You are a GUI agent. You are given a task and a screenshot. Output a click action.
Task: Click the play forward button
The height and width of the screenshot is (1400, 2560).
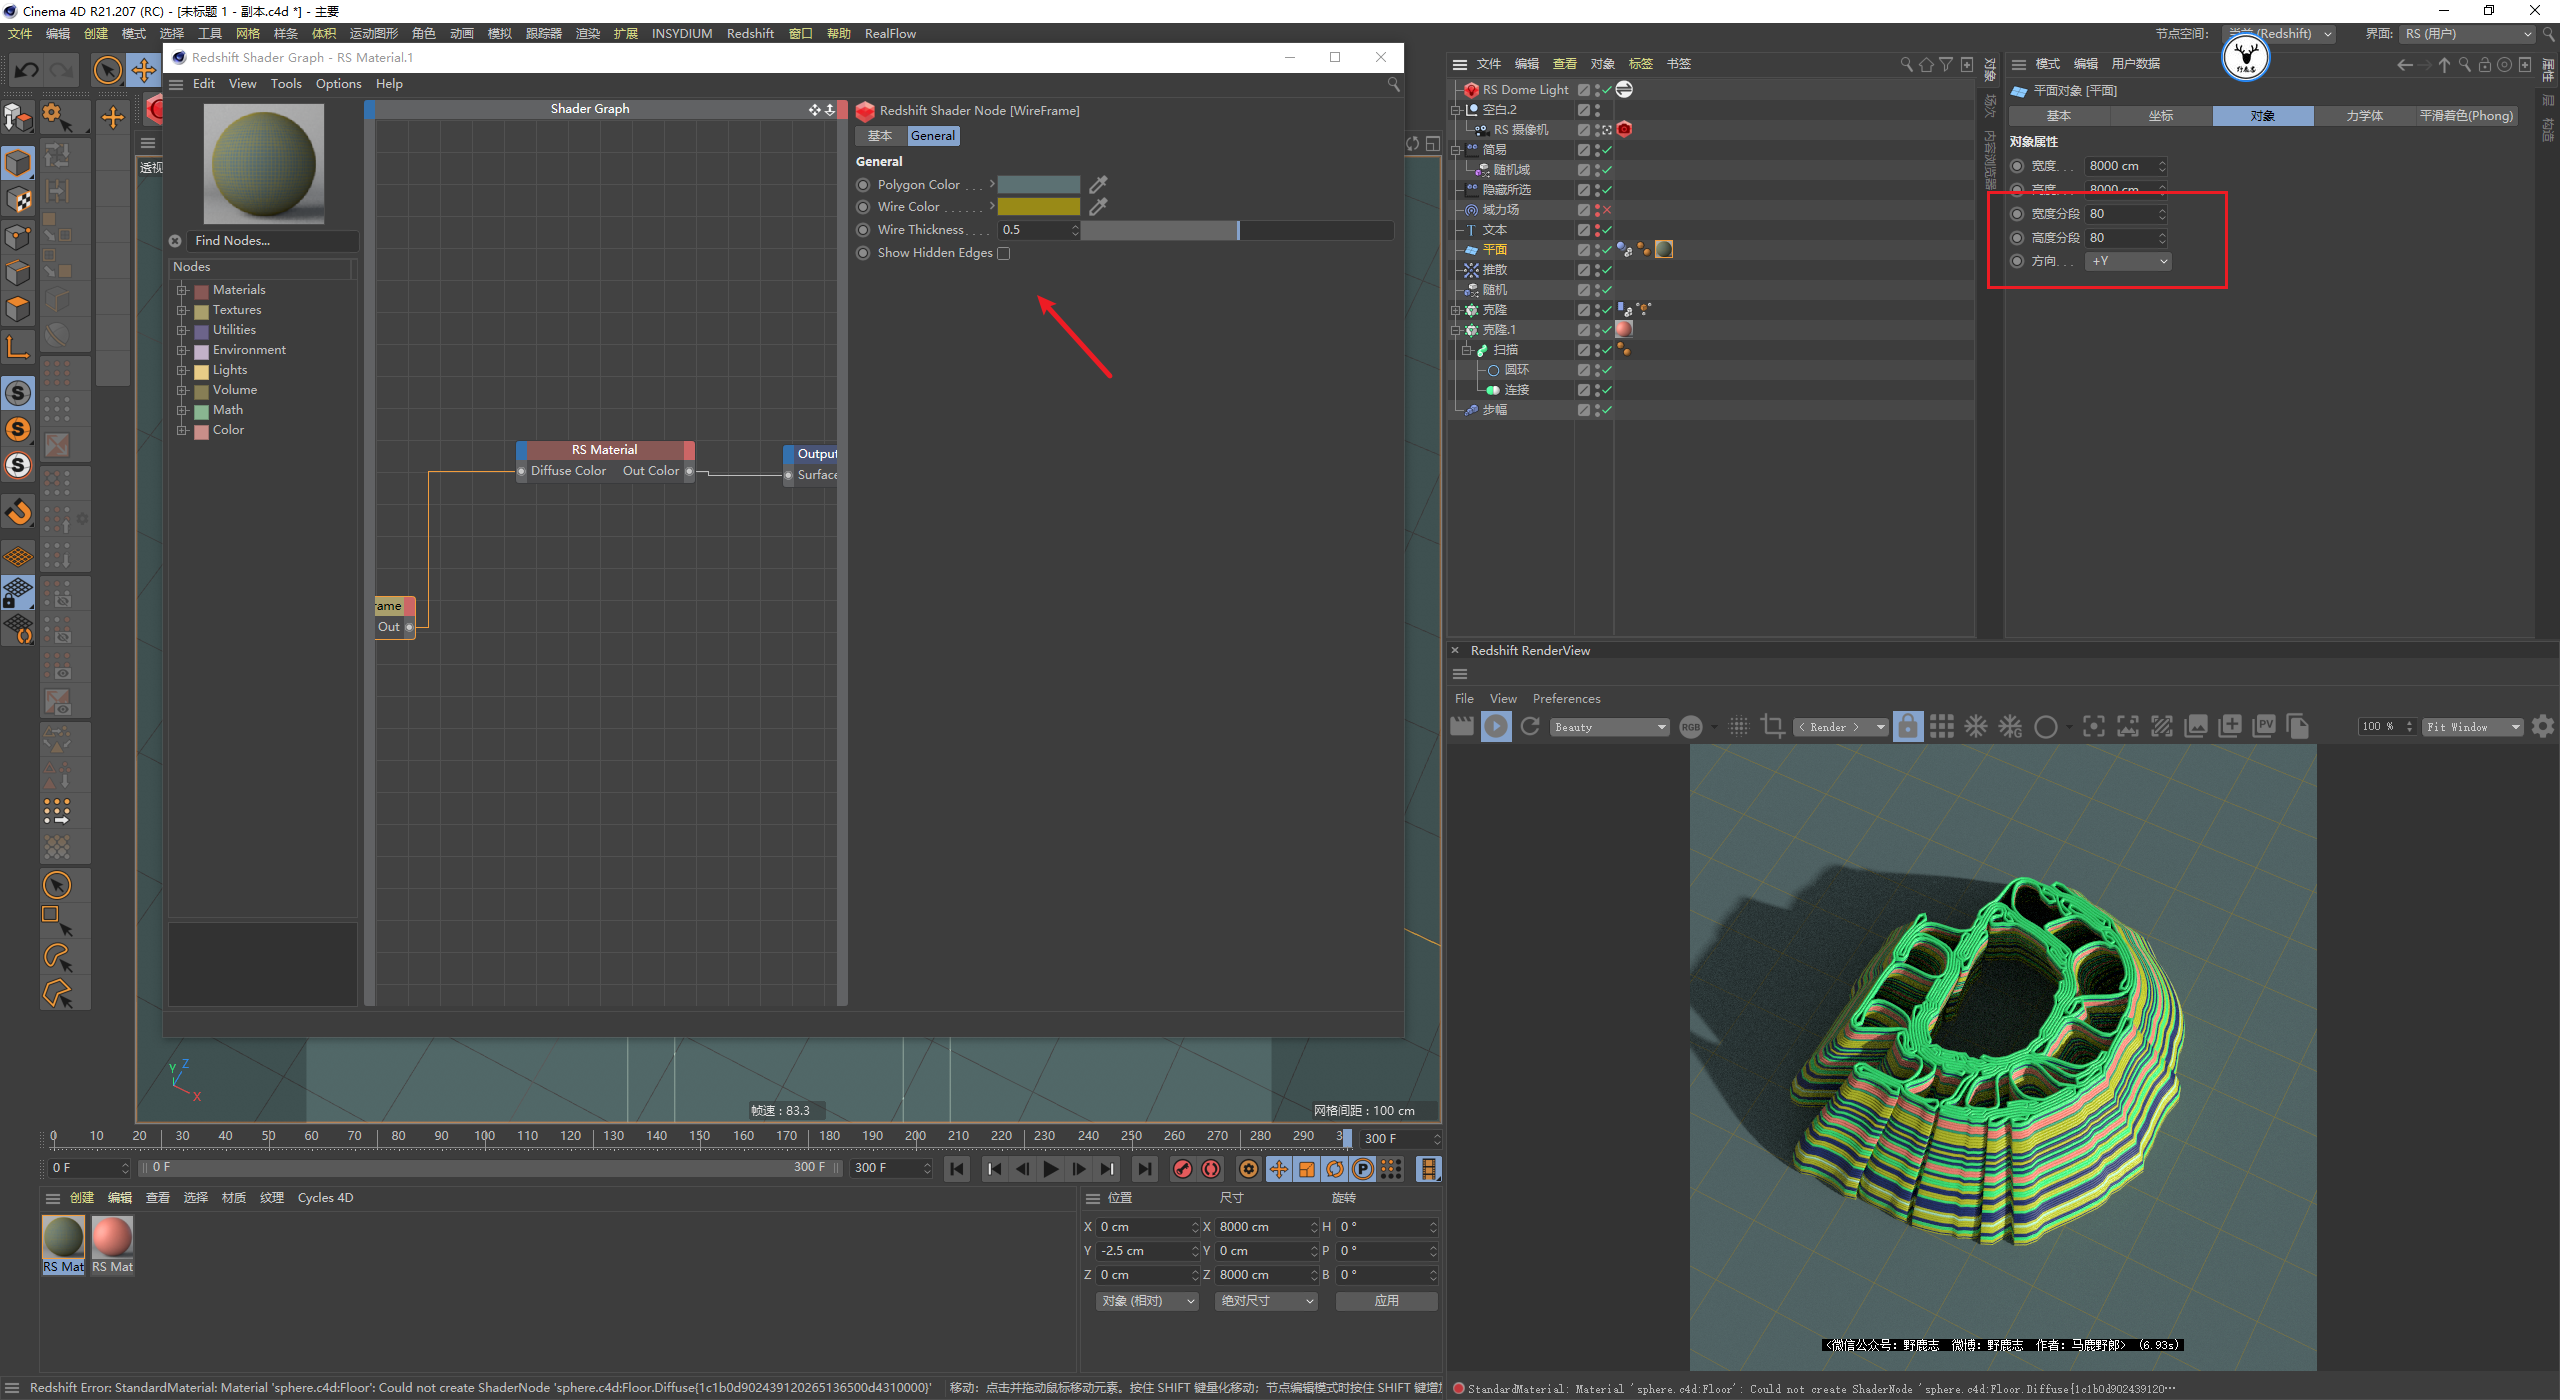[x=1050, y=1168]
